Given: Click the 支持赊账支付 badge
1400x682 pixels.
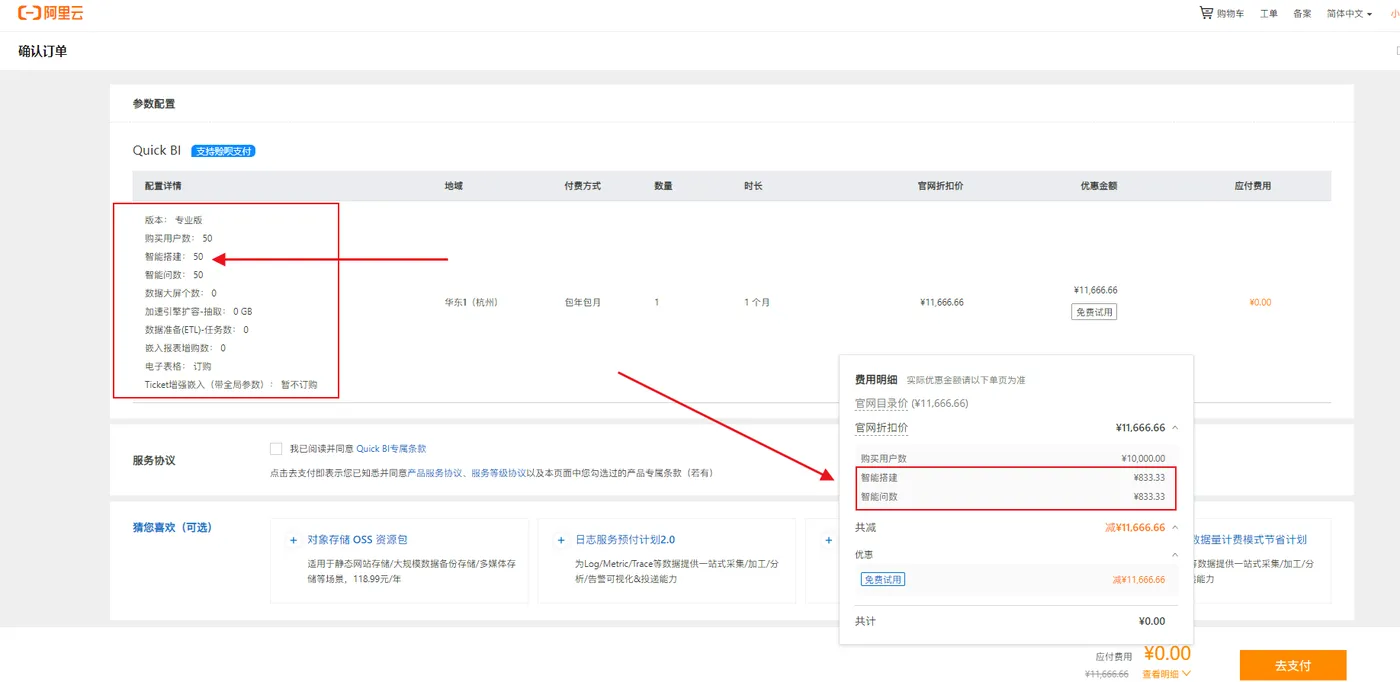Looking at the screenshot, I should [224, 151].
